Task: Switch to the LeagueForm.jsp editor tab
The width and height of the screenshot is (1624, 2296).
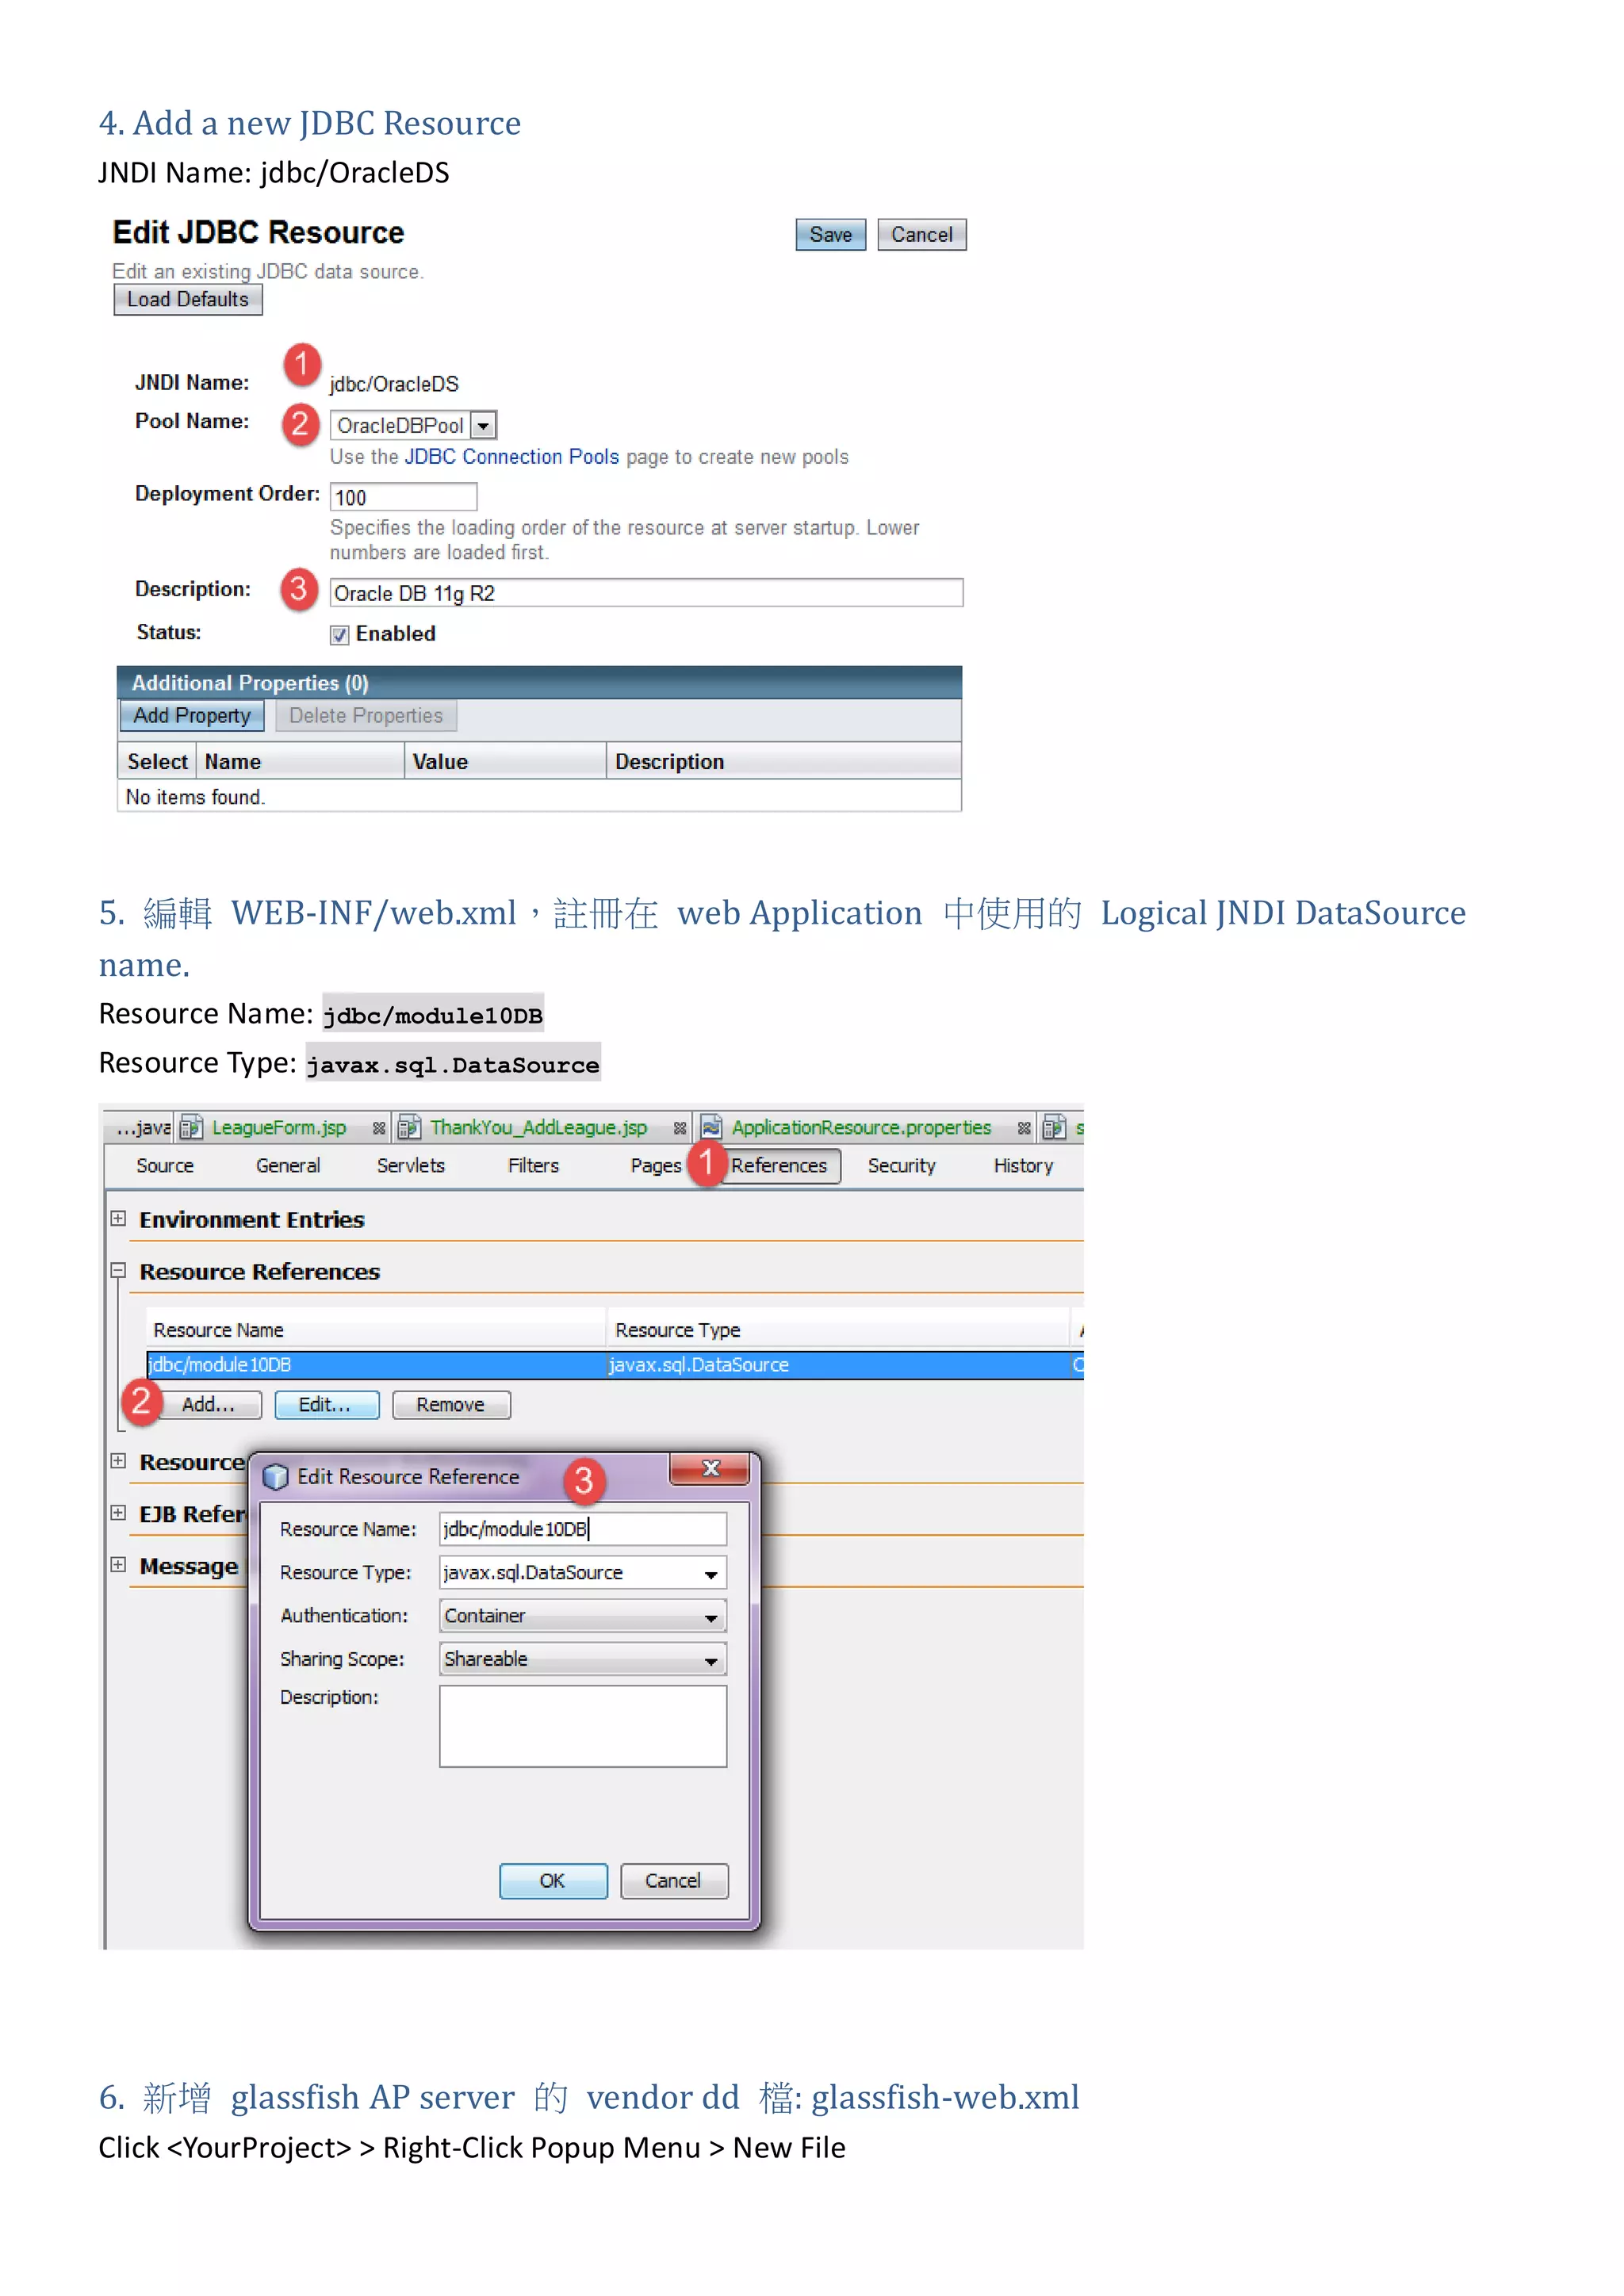Action: point(278,1128)
